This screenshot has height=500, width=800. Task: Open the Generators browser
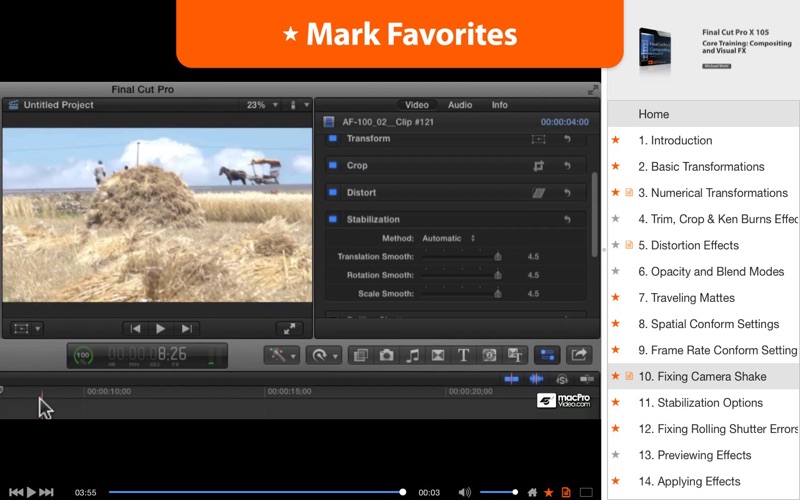pos(489,355)
